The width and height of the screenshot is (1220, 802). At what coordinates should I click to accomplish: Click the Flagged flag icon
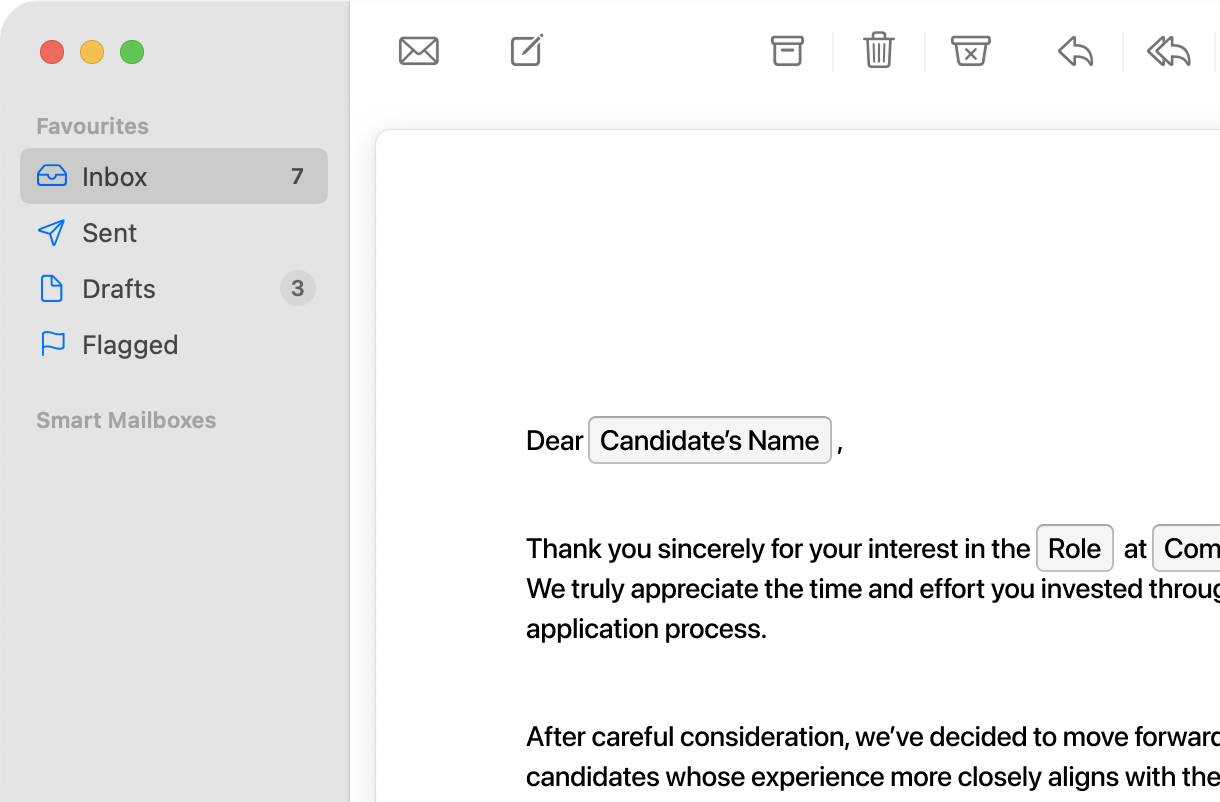click(x=52, y=344)
